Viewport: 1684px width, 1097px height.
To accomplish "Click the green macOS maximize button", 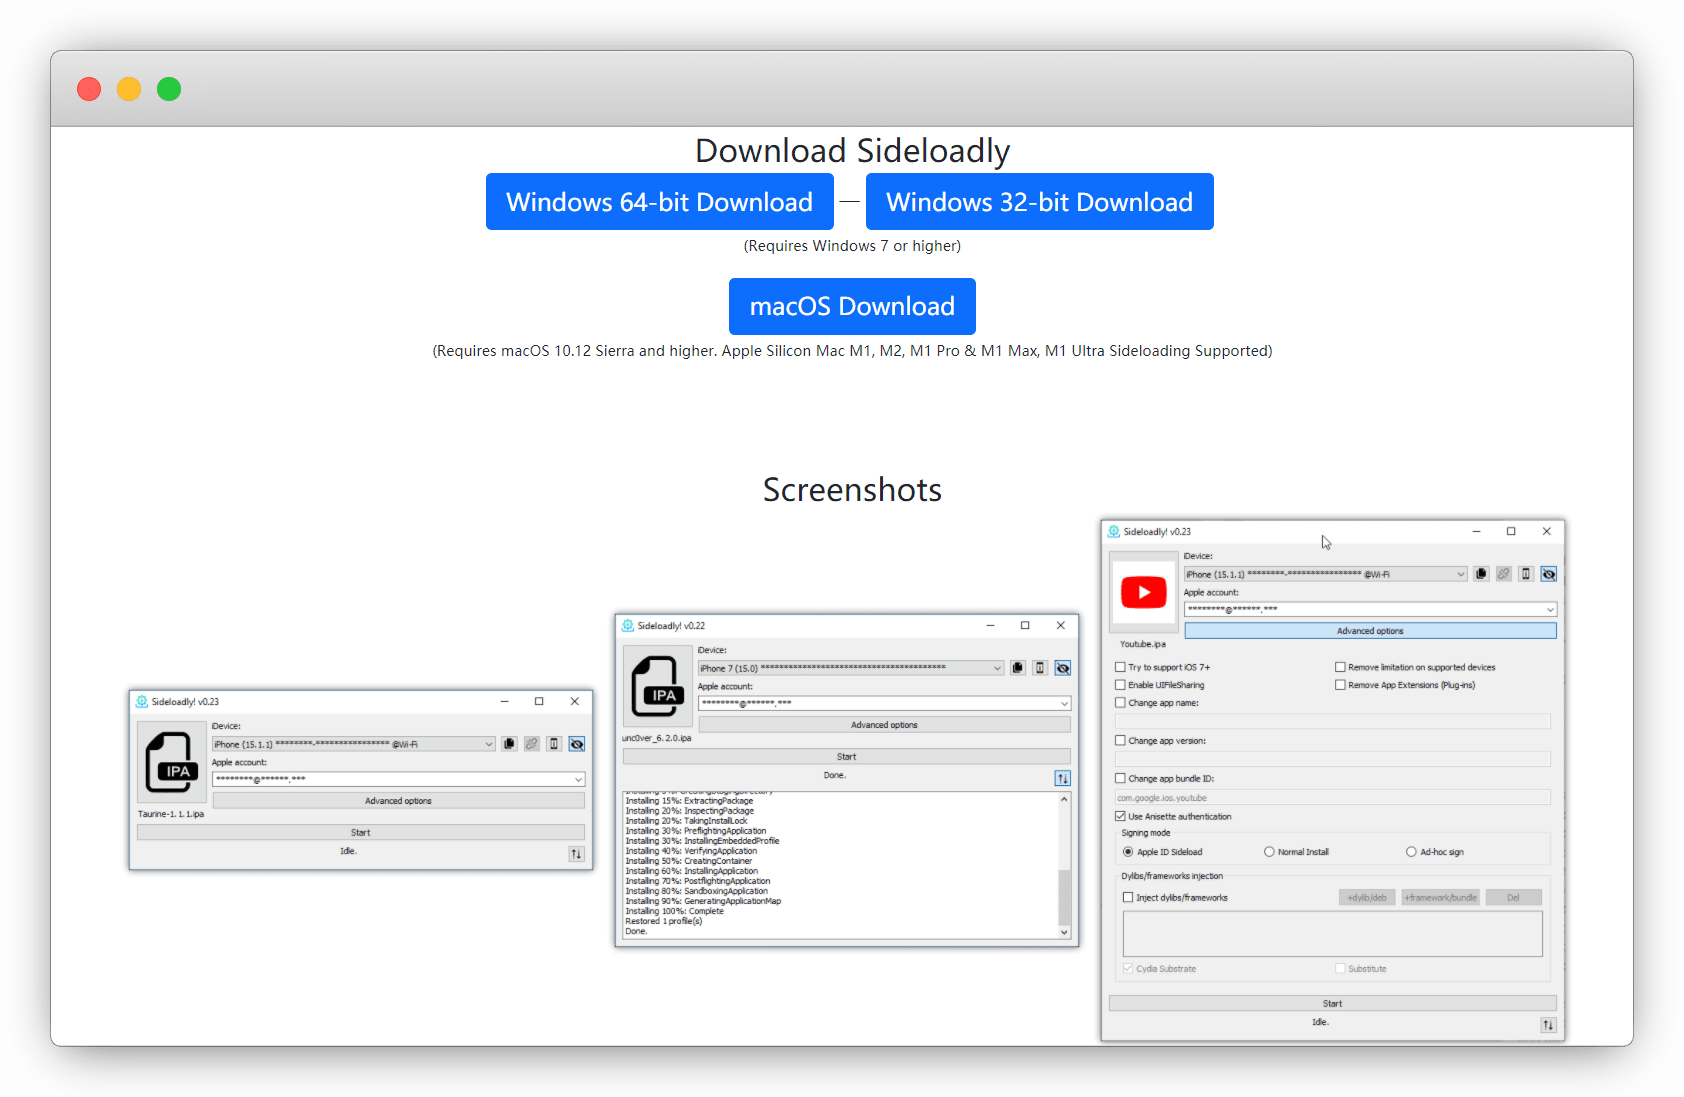I will tap(169, 89).
